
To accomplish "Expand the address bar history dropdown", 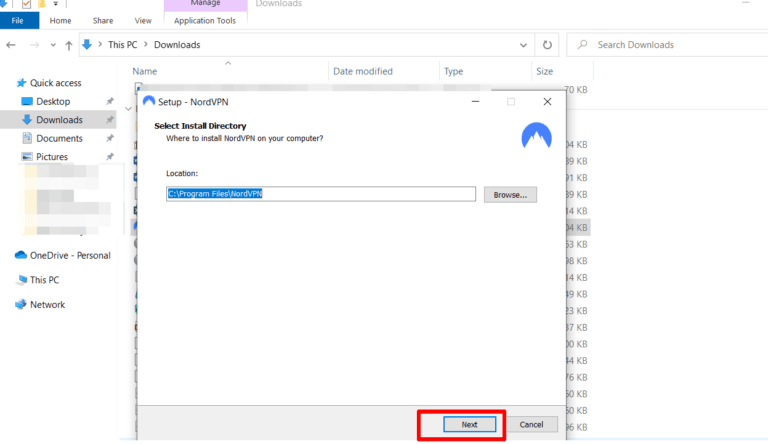I will coord(524,45).
